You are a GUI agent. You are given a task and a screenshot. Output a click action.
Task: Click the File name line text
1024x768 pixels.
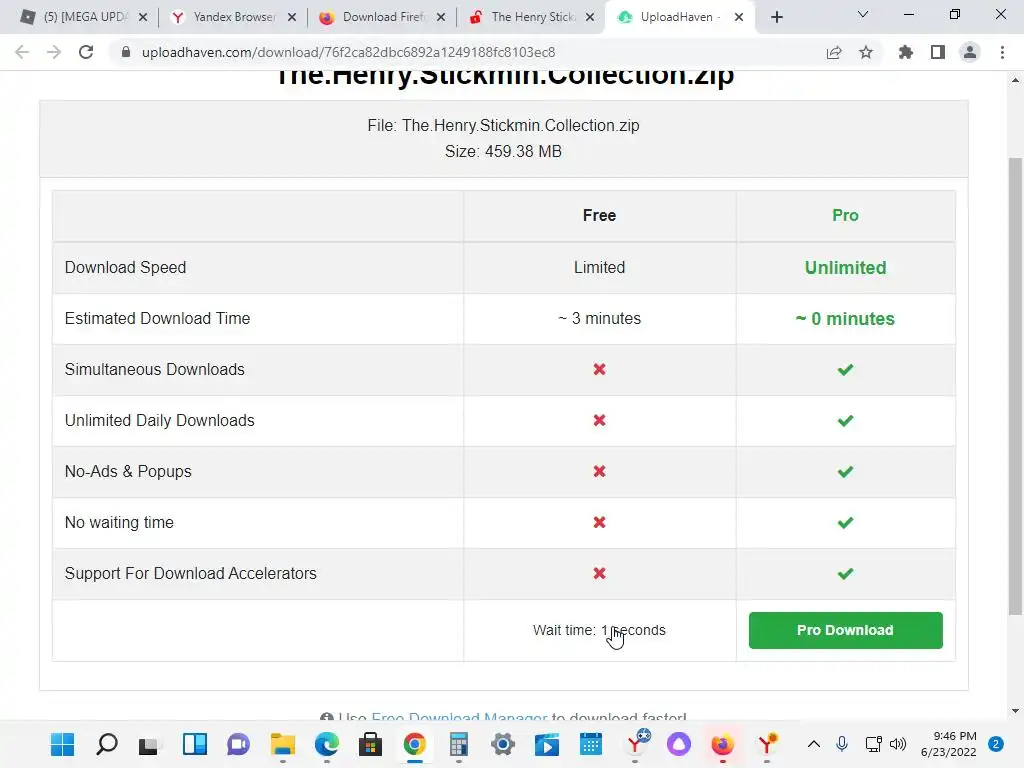coord(503,125)
